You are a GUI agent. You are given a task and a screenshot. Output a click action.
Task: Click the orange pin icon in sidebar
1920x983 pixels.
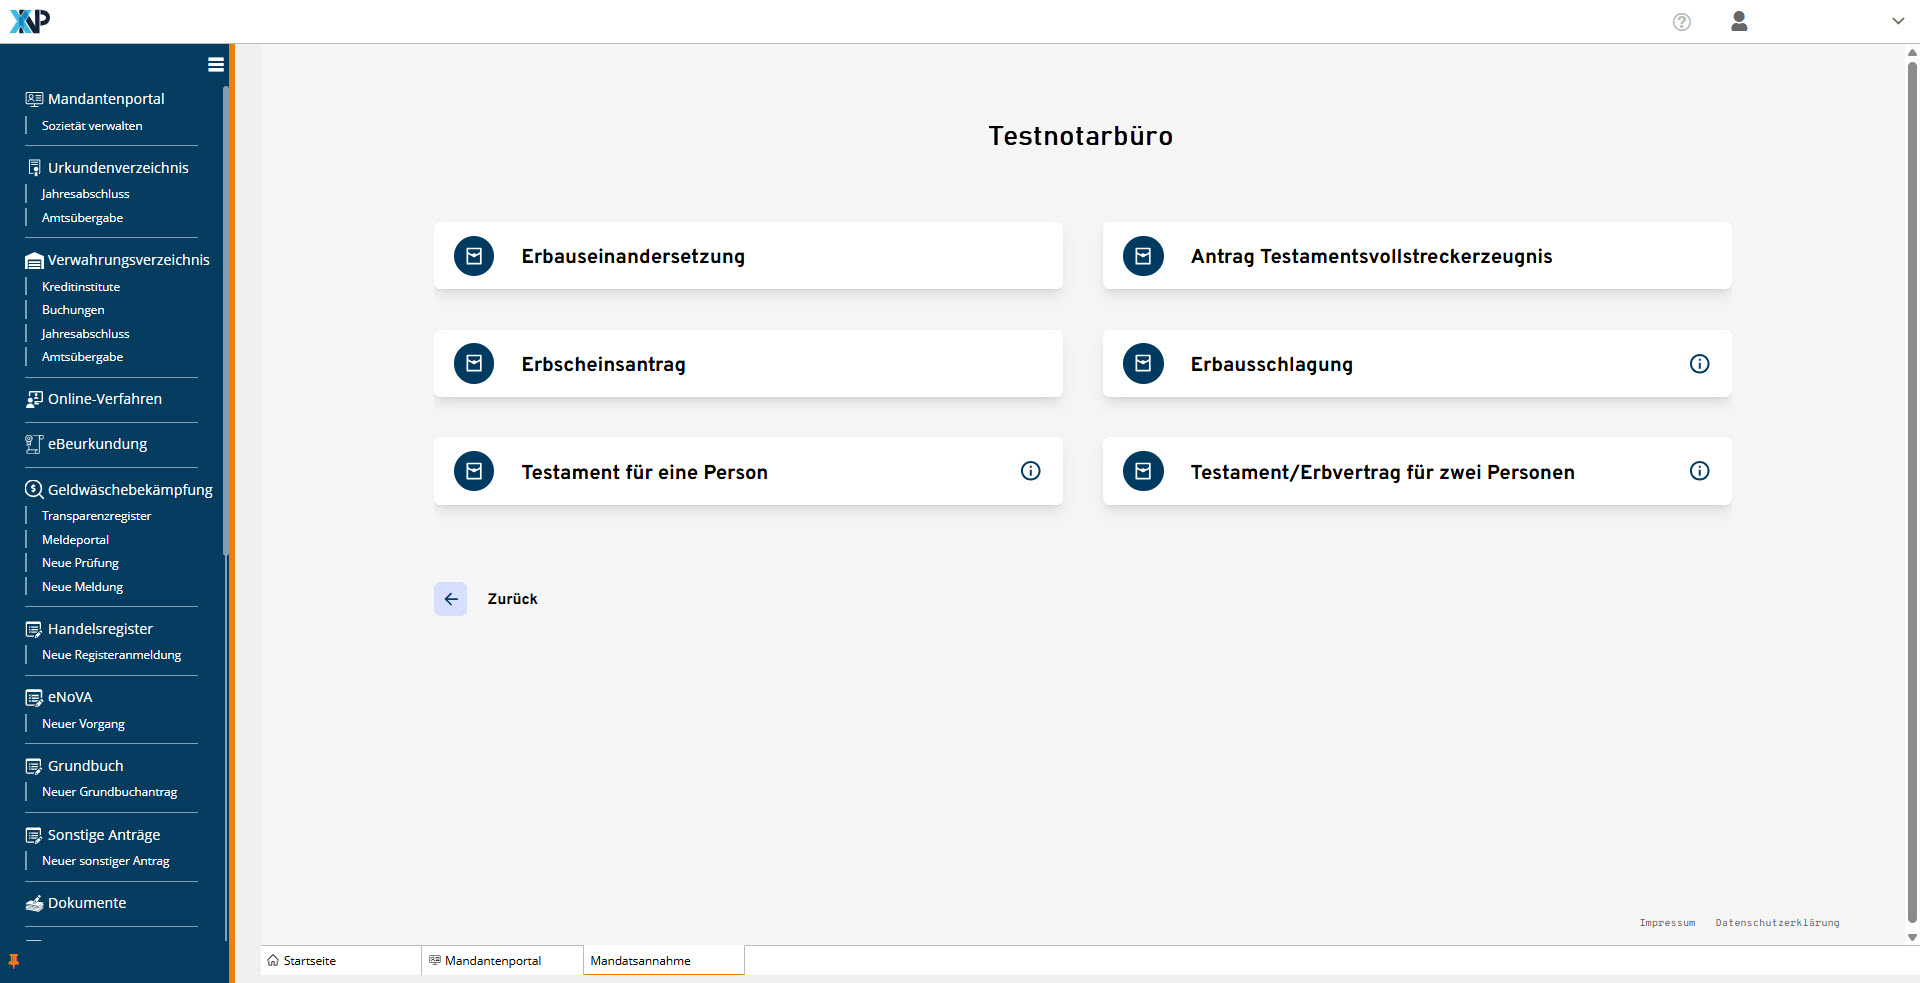point(14,961)
